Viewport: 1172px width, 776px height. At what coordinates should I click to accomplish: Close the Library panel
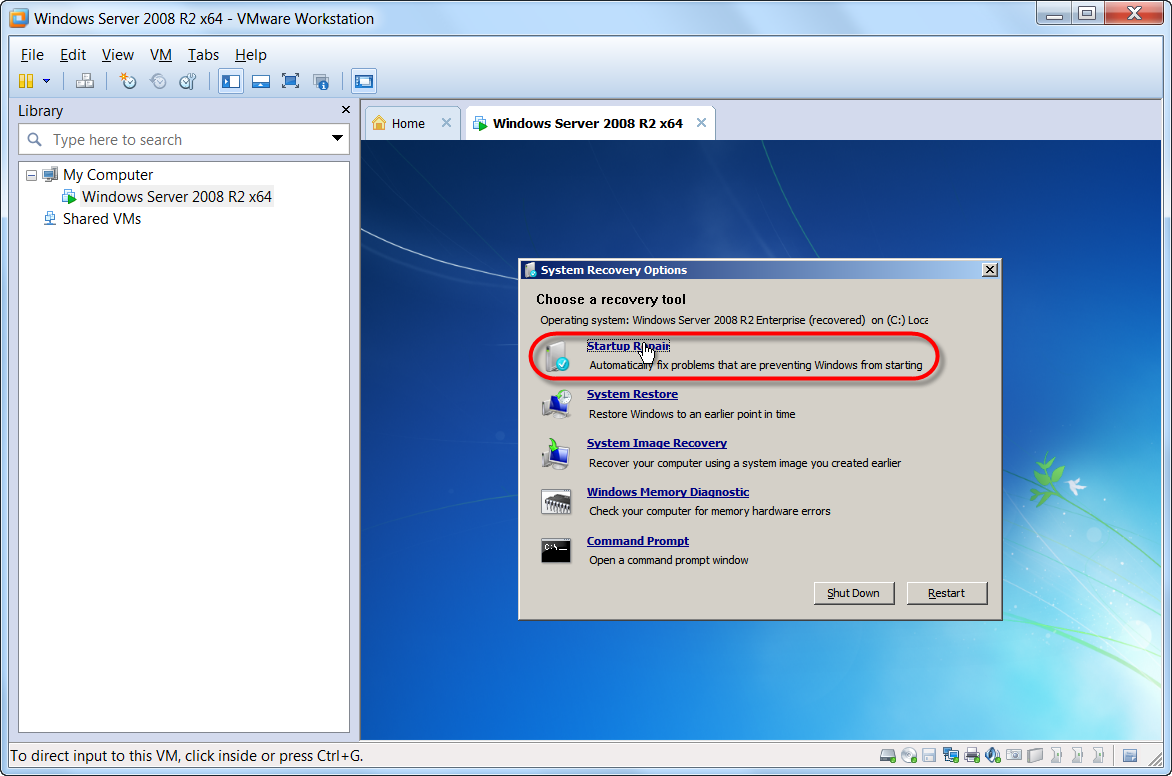coord(345,110)
